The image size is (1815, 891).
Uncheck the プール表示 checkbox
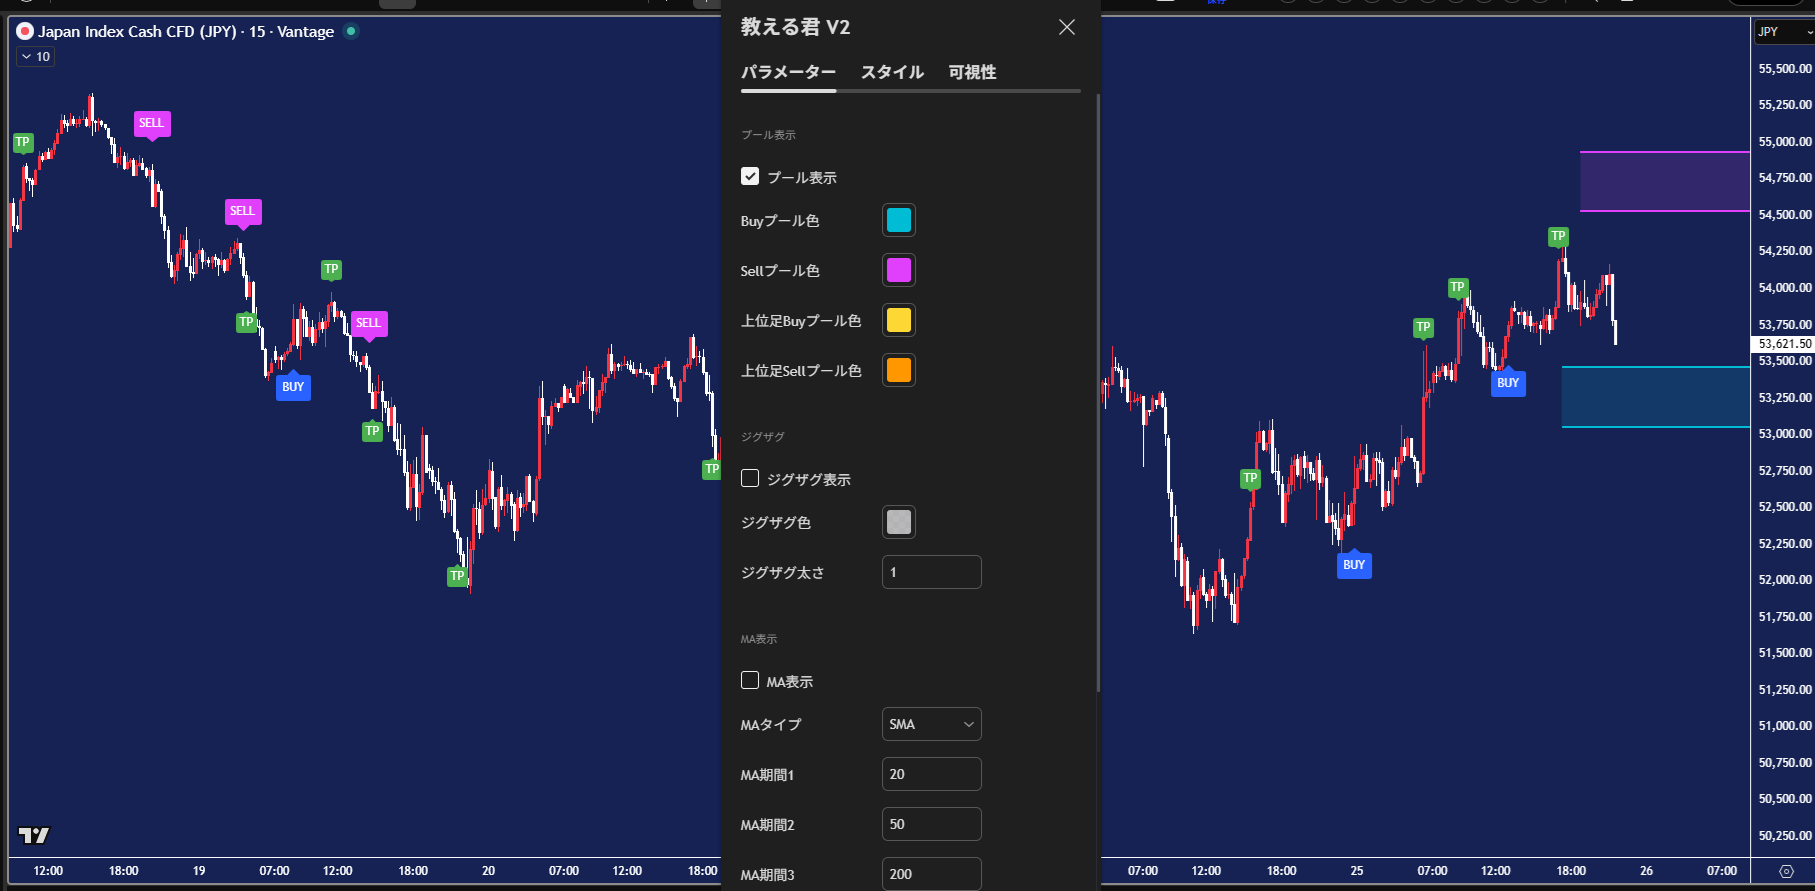tap(750, 177)
